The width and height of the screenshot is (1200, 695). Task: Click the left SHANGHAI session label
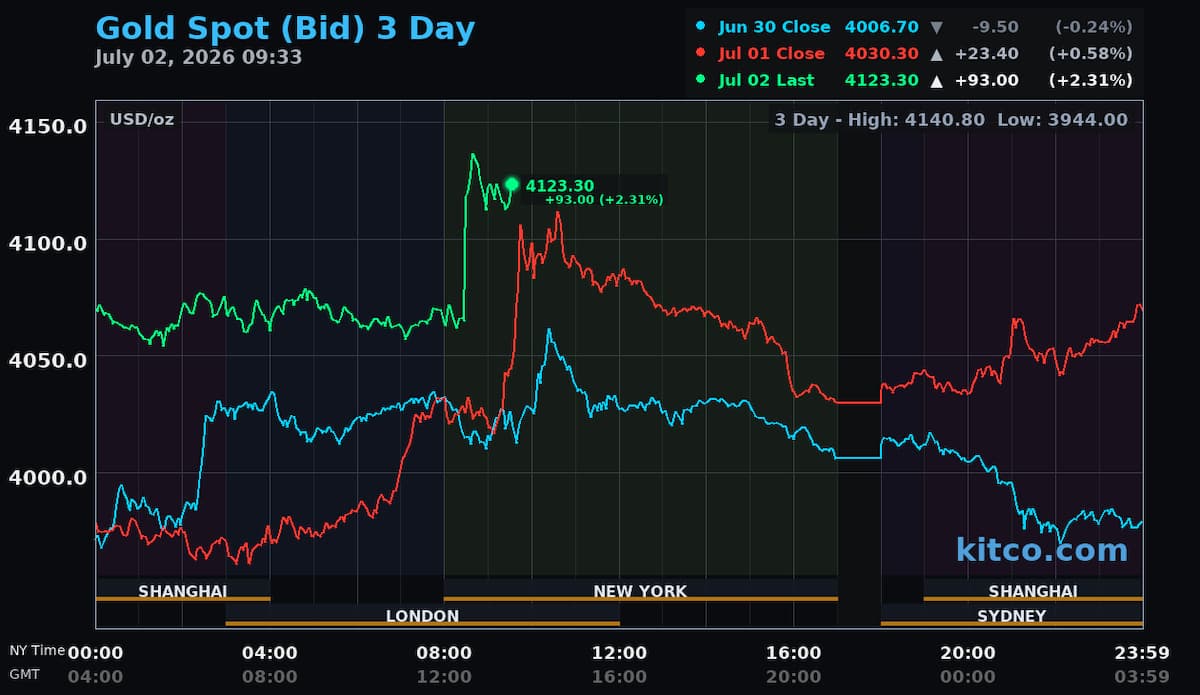pyautogui.click(x=183, y=591)
